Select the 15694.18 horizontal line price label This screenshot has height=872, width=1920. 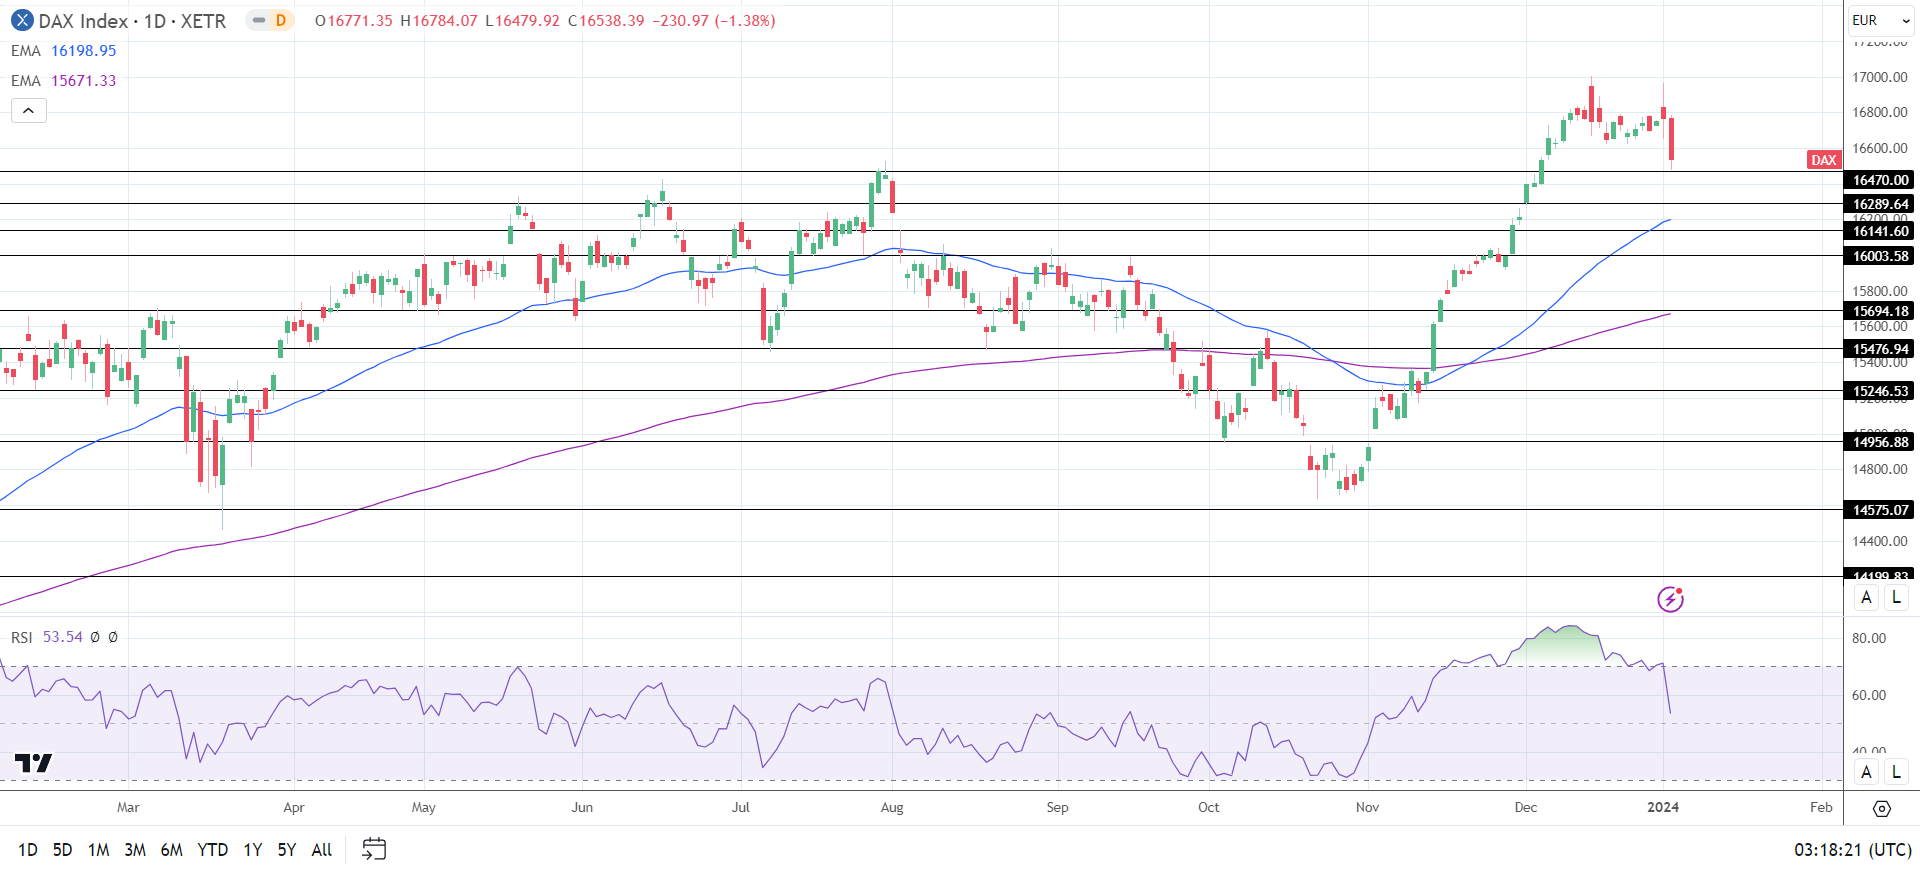click(x=1879, y=311)
